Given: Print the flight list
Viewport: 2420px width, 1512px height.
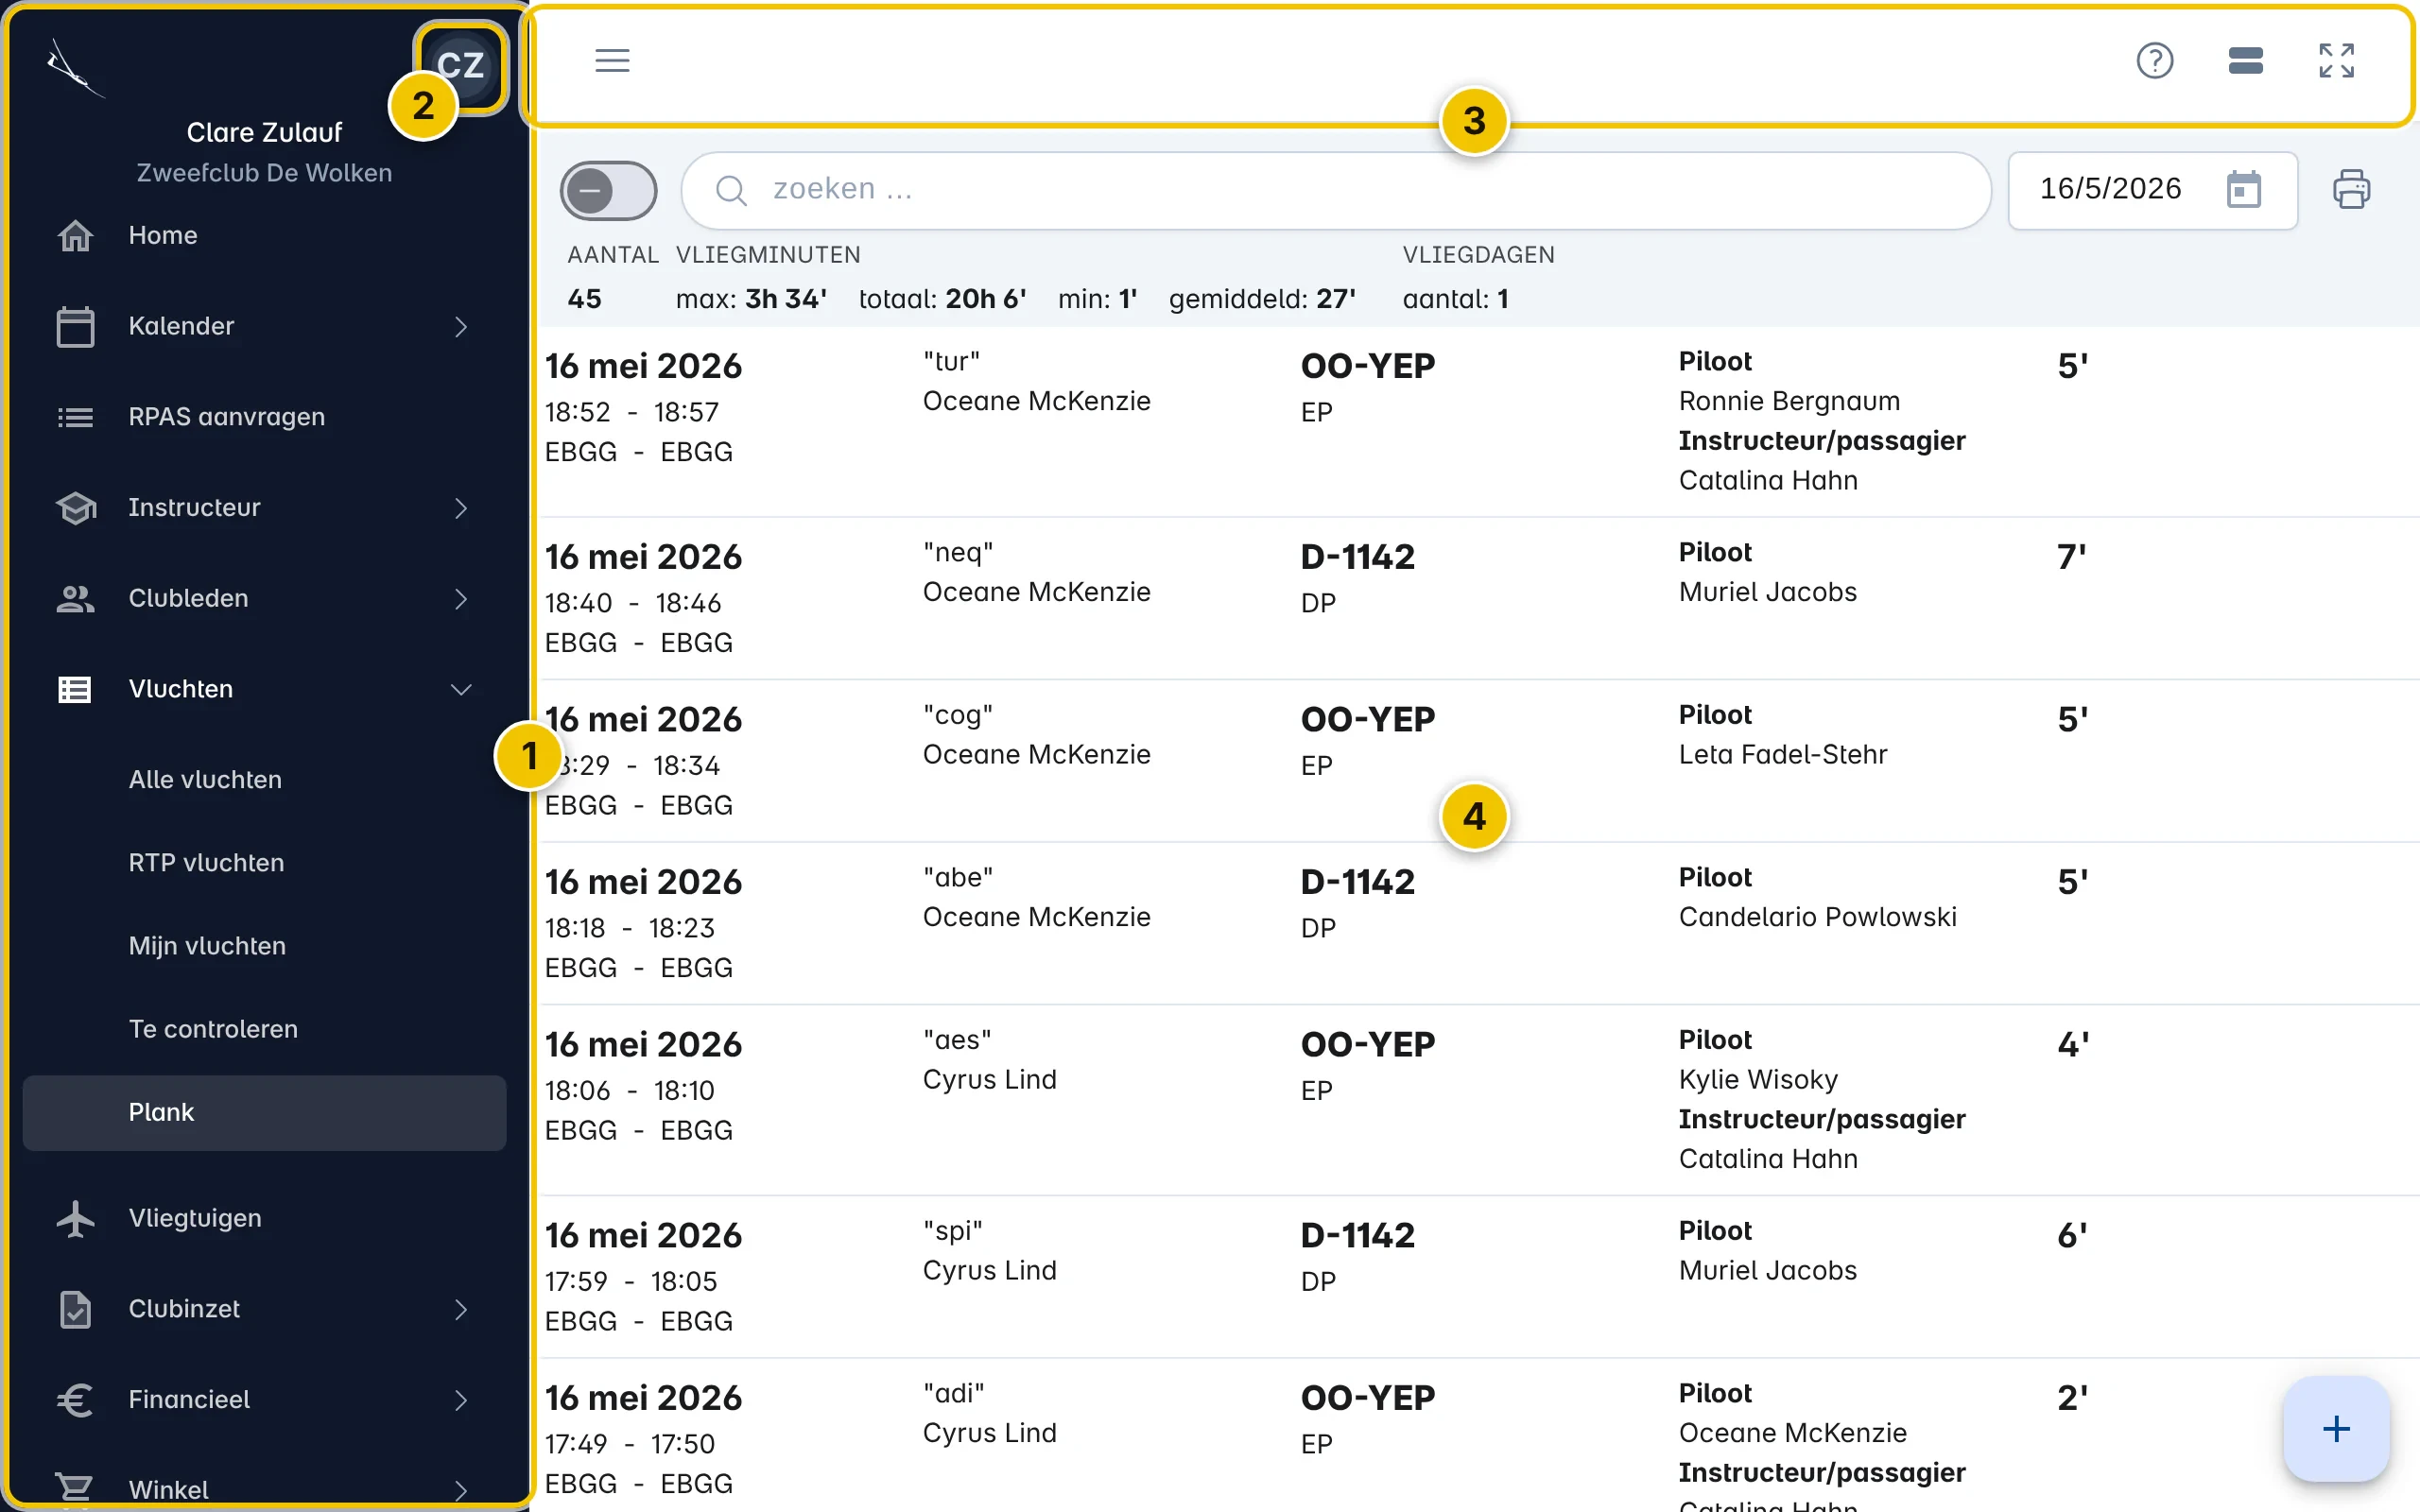Looking at the screenshot, I should click(2350, 189).
